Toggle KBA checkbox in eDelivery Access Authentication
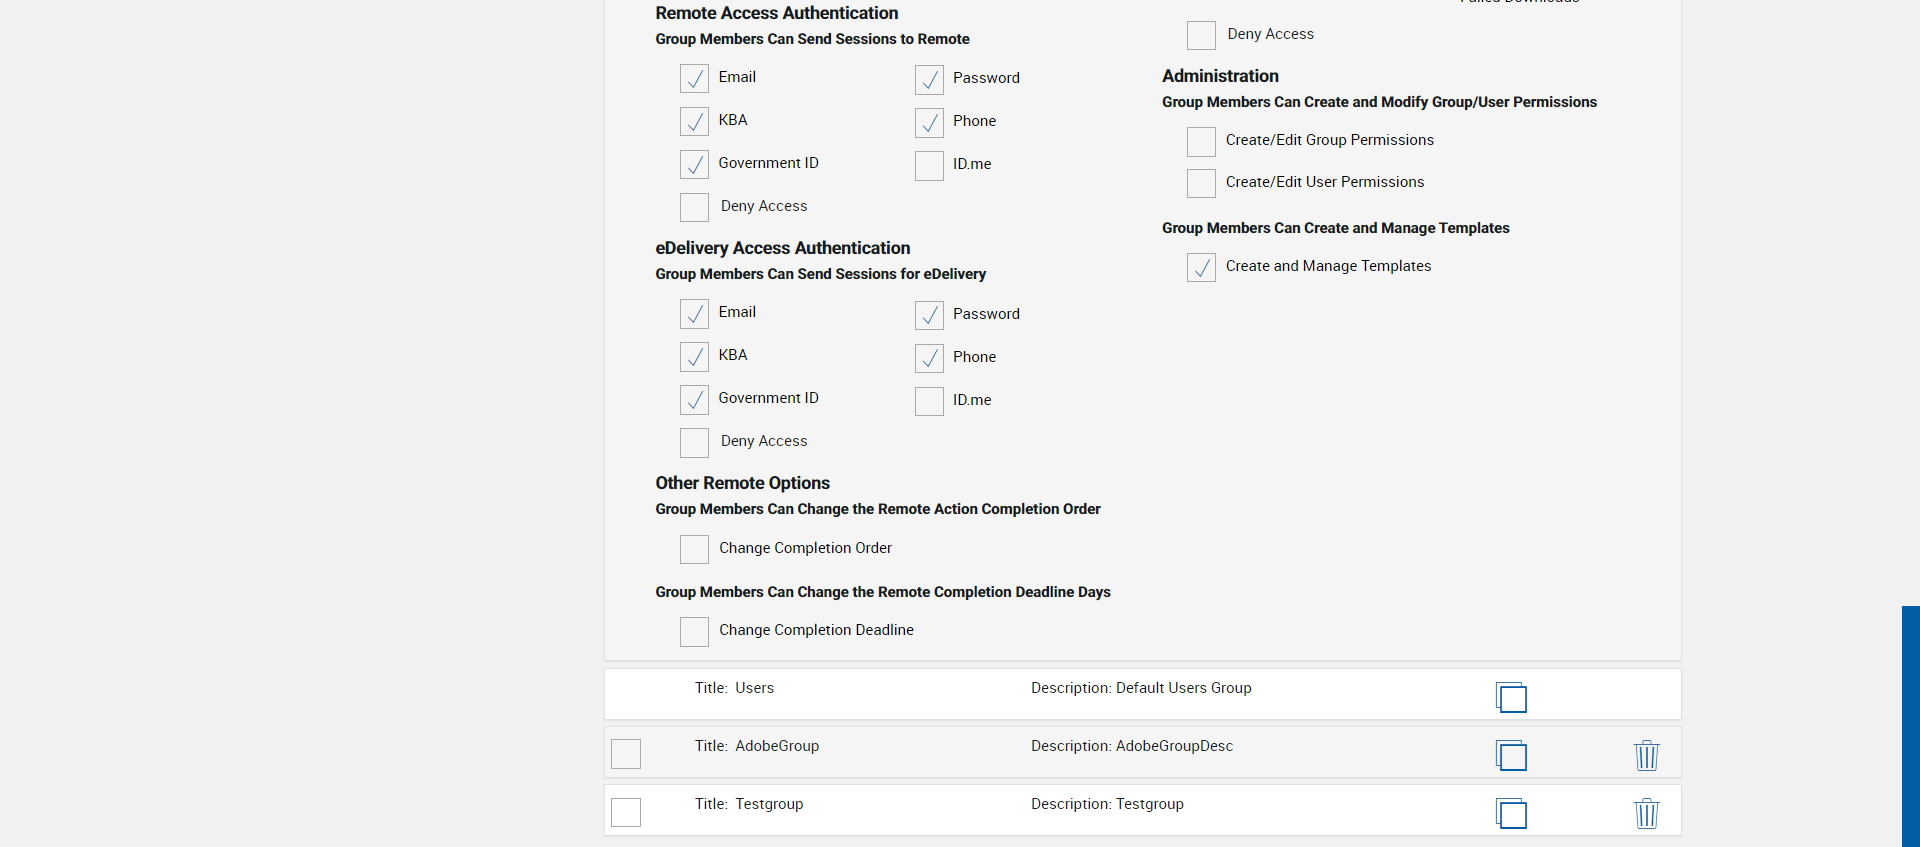This screenshot has width=1920, height=847. click(x=694, y=356)
